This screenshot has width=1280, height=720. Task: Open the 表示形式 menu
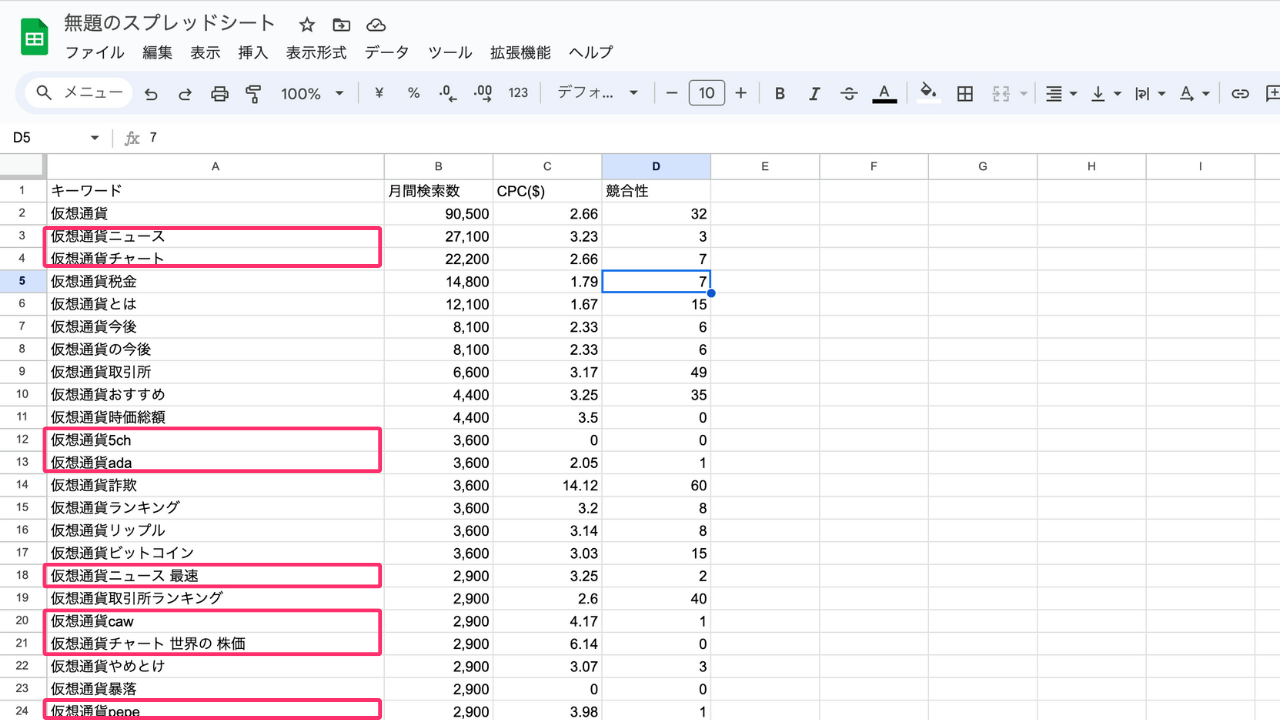coord(316,53)
